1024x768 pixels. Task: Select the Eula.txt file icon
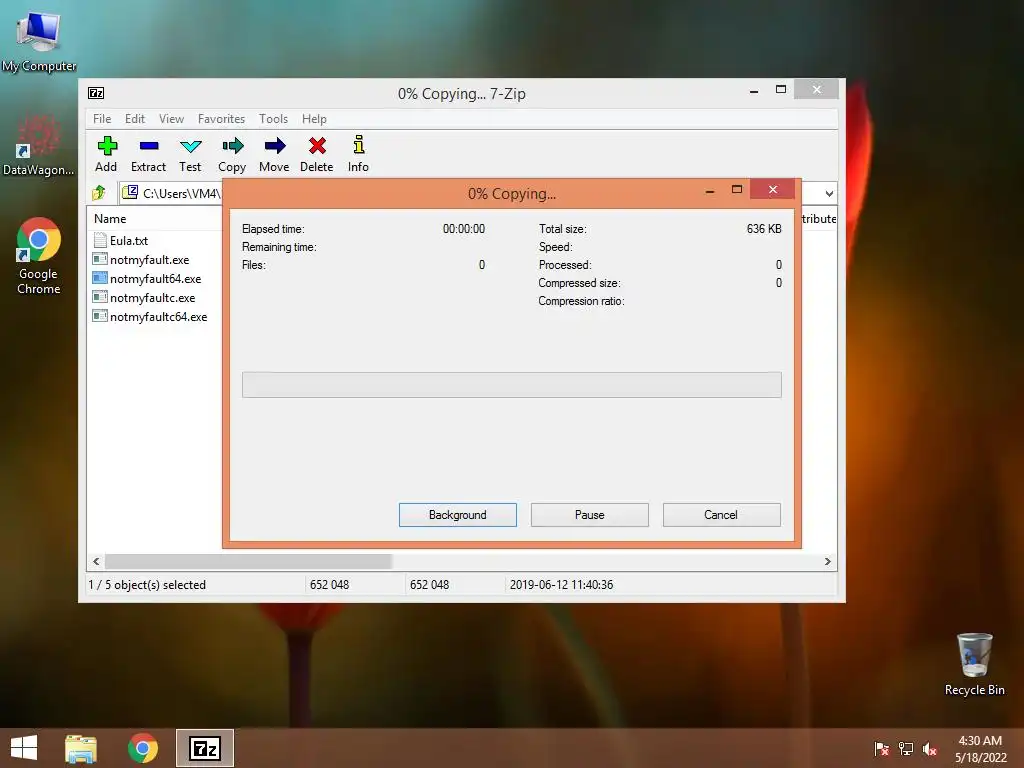100,240
